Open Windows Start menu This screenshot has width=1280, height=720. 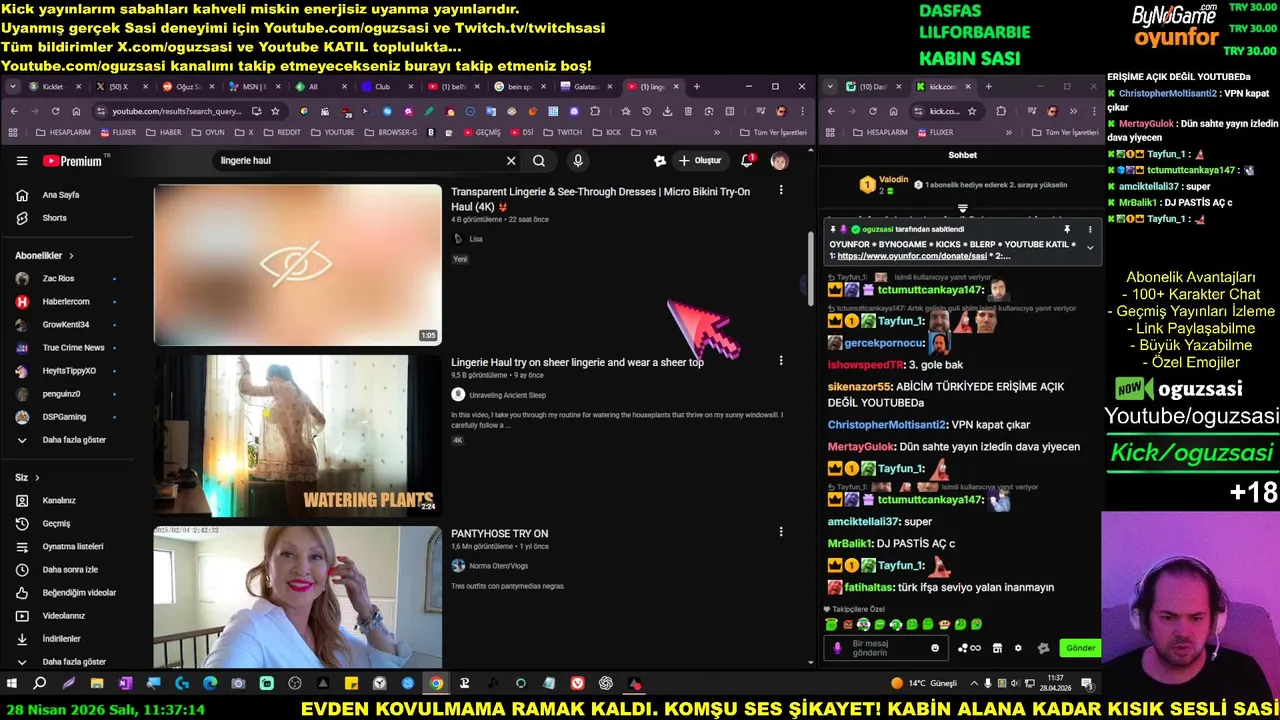12,684
